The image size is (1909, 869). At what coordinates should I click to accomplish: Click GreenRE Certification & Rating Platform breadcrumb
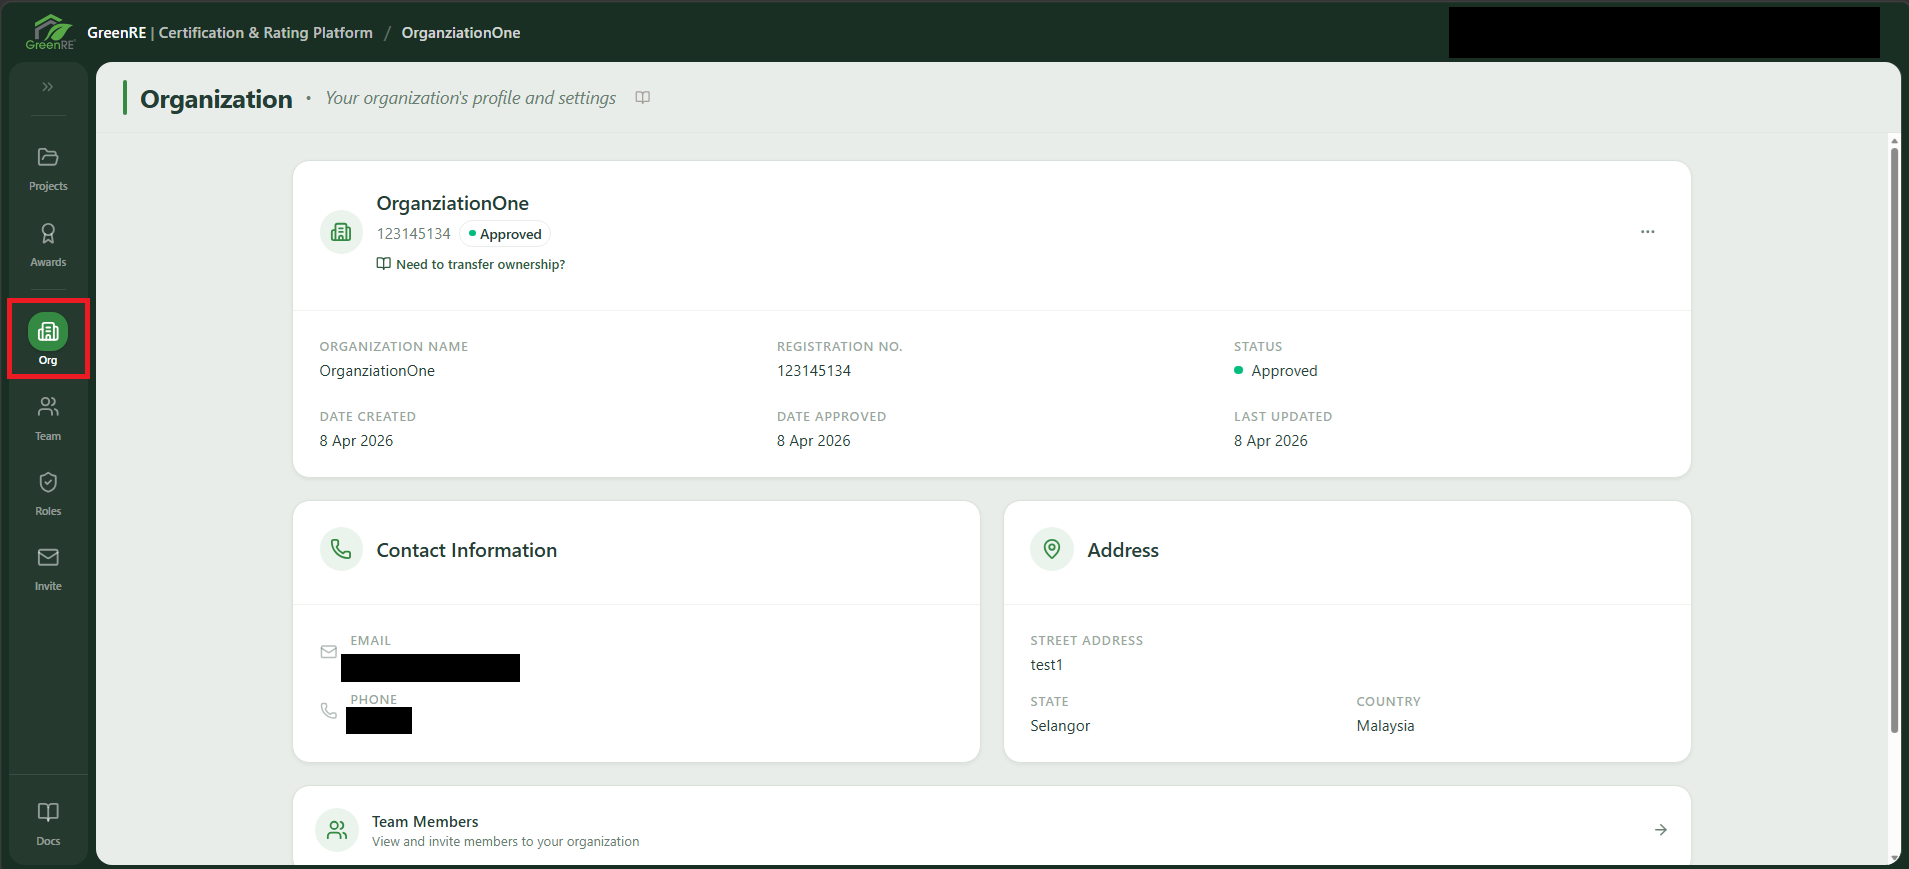[x=230, y=33]
